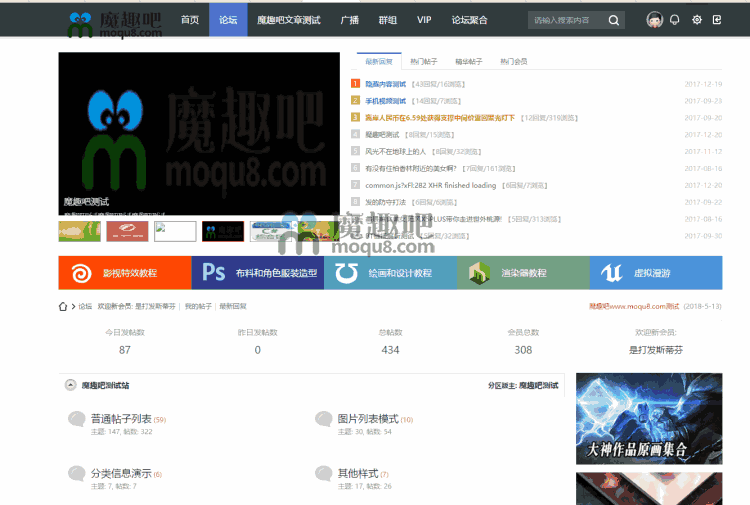This screenshot has height=505, width=750.
Task: Click the cube icon on 渲染器教程 banner
Action: tap(479, 273)
